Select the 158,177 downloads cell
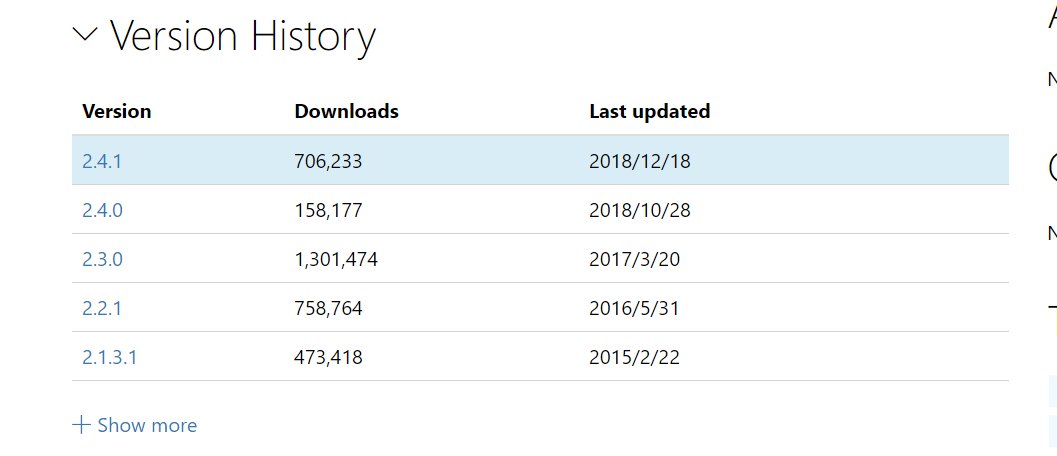This screenshot has width=1057, height=456. 328,210
